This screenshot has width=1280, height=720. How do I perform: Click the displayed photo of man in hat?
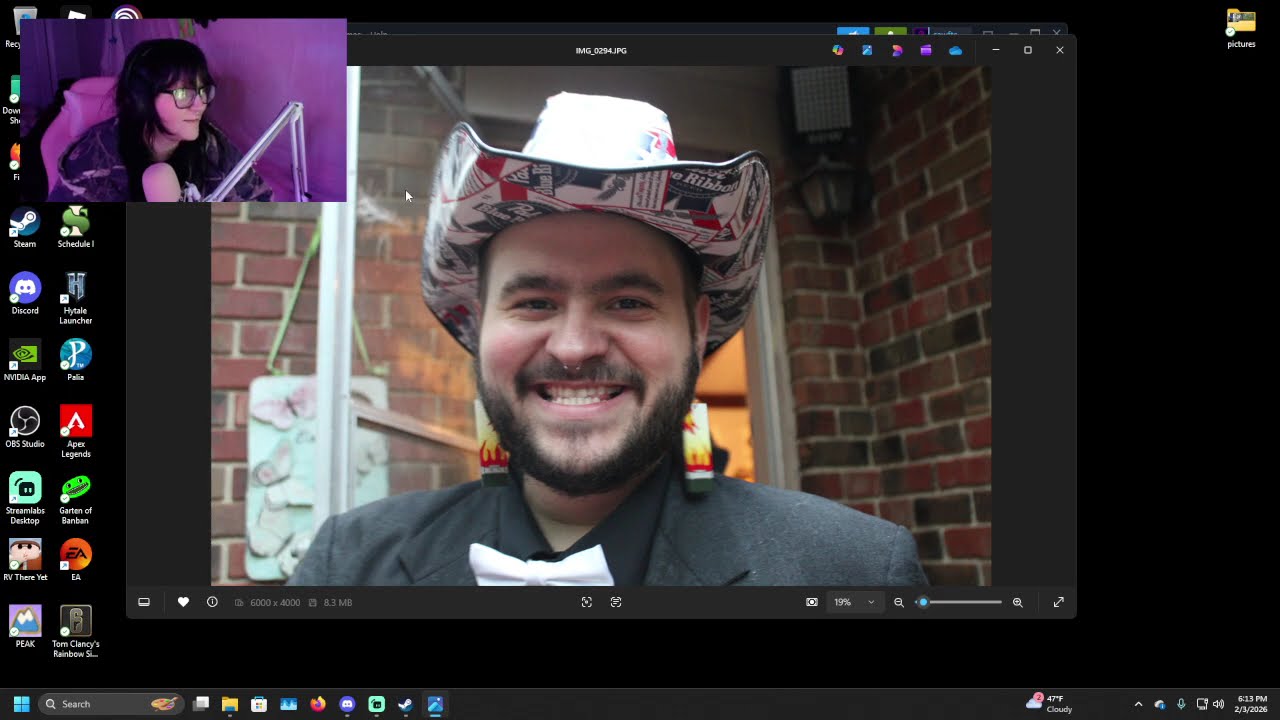coord(601,326)
